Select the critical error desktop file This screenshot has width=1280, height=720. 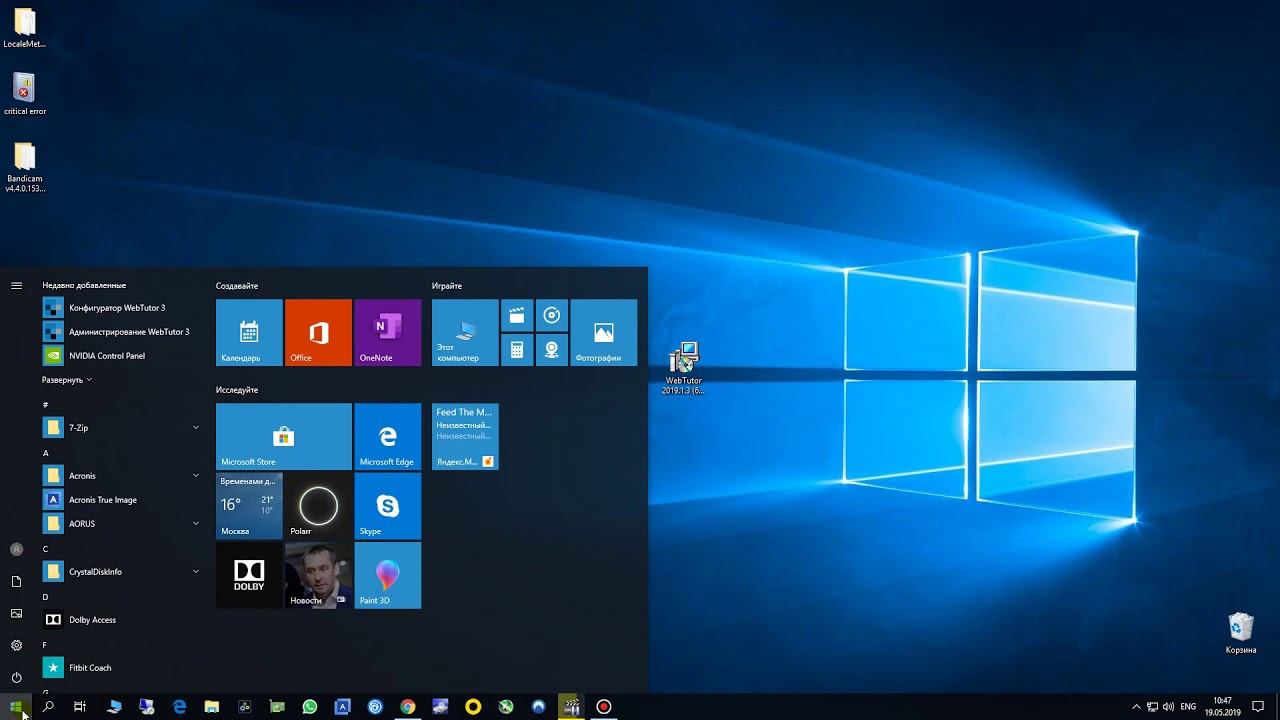(24, 94)
